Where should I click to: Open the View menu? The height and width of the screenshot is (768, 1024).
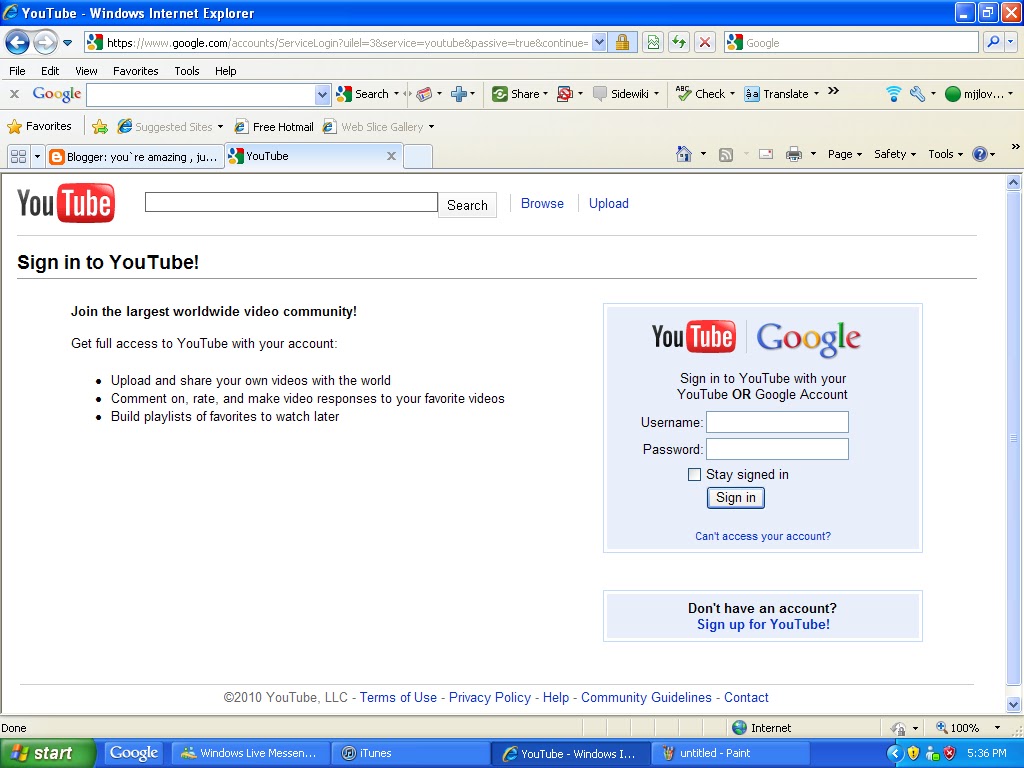coord(86,71)
